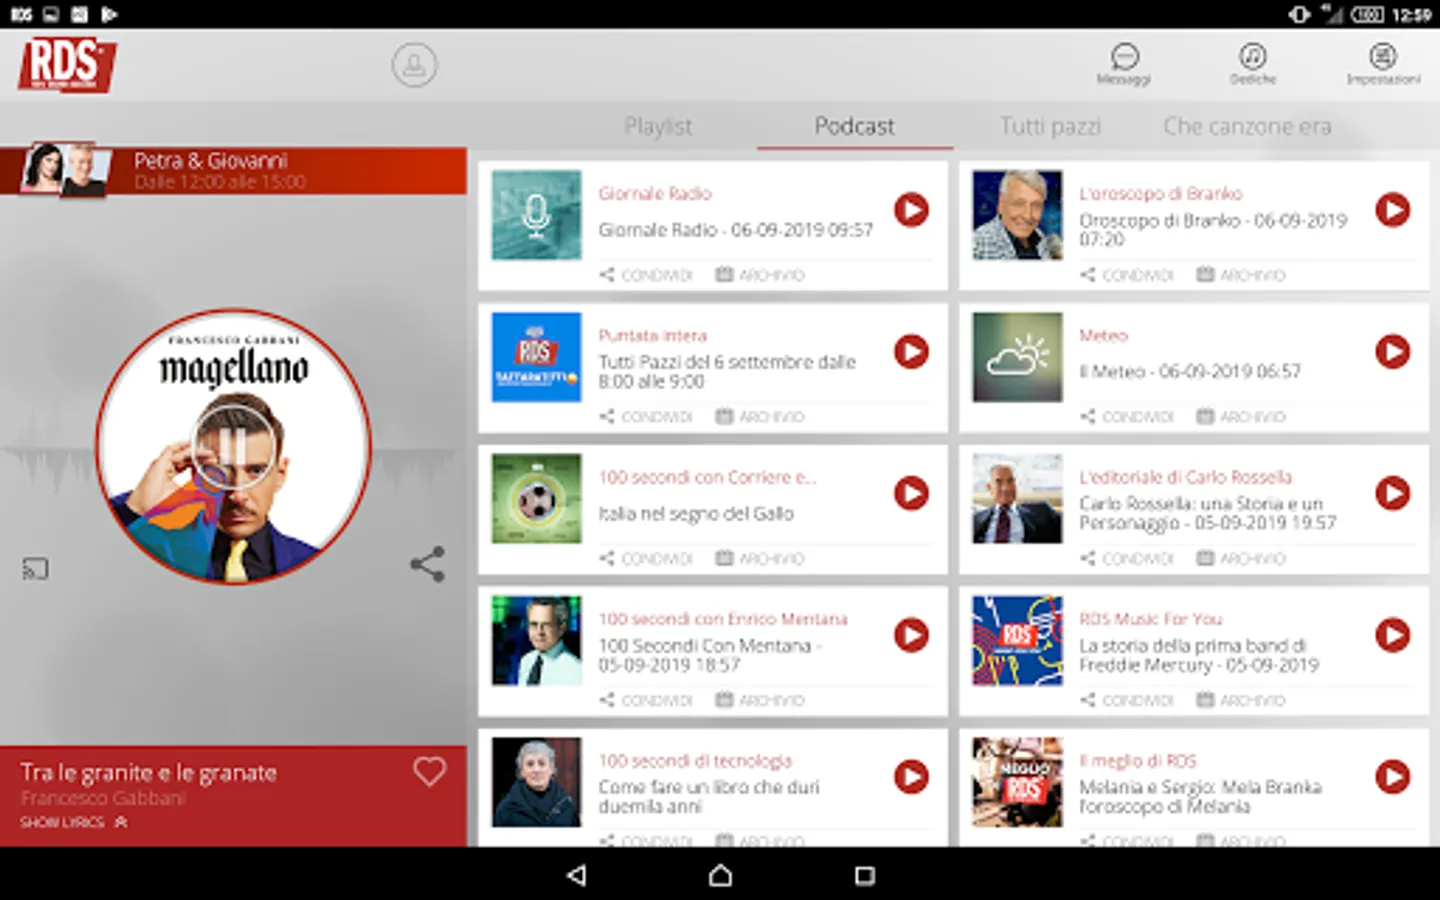This screenshot has width=1440, height=900.
Task: Play 100 secondi con Enrico Mentana
Action: click(911, 636)
